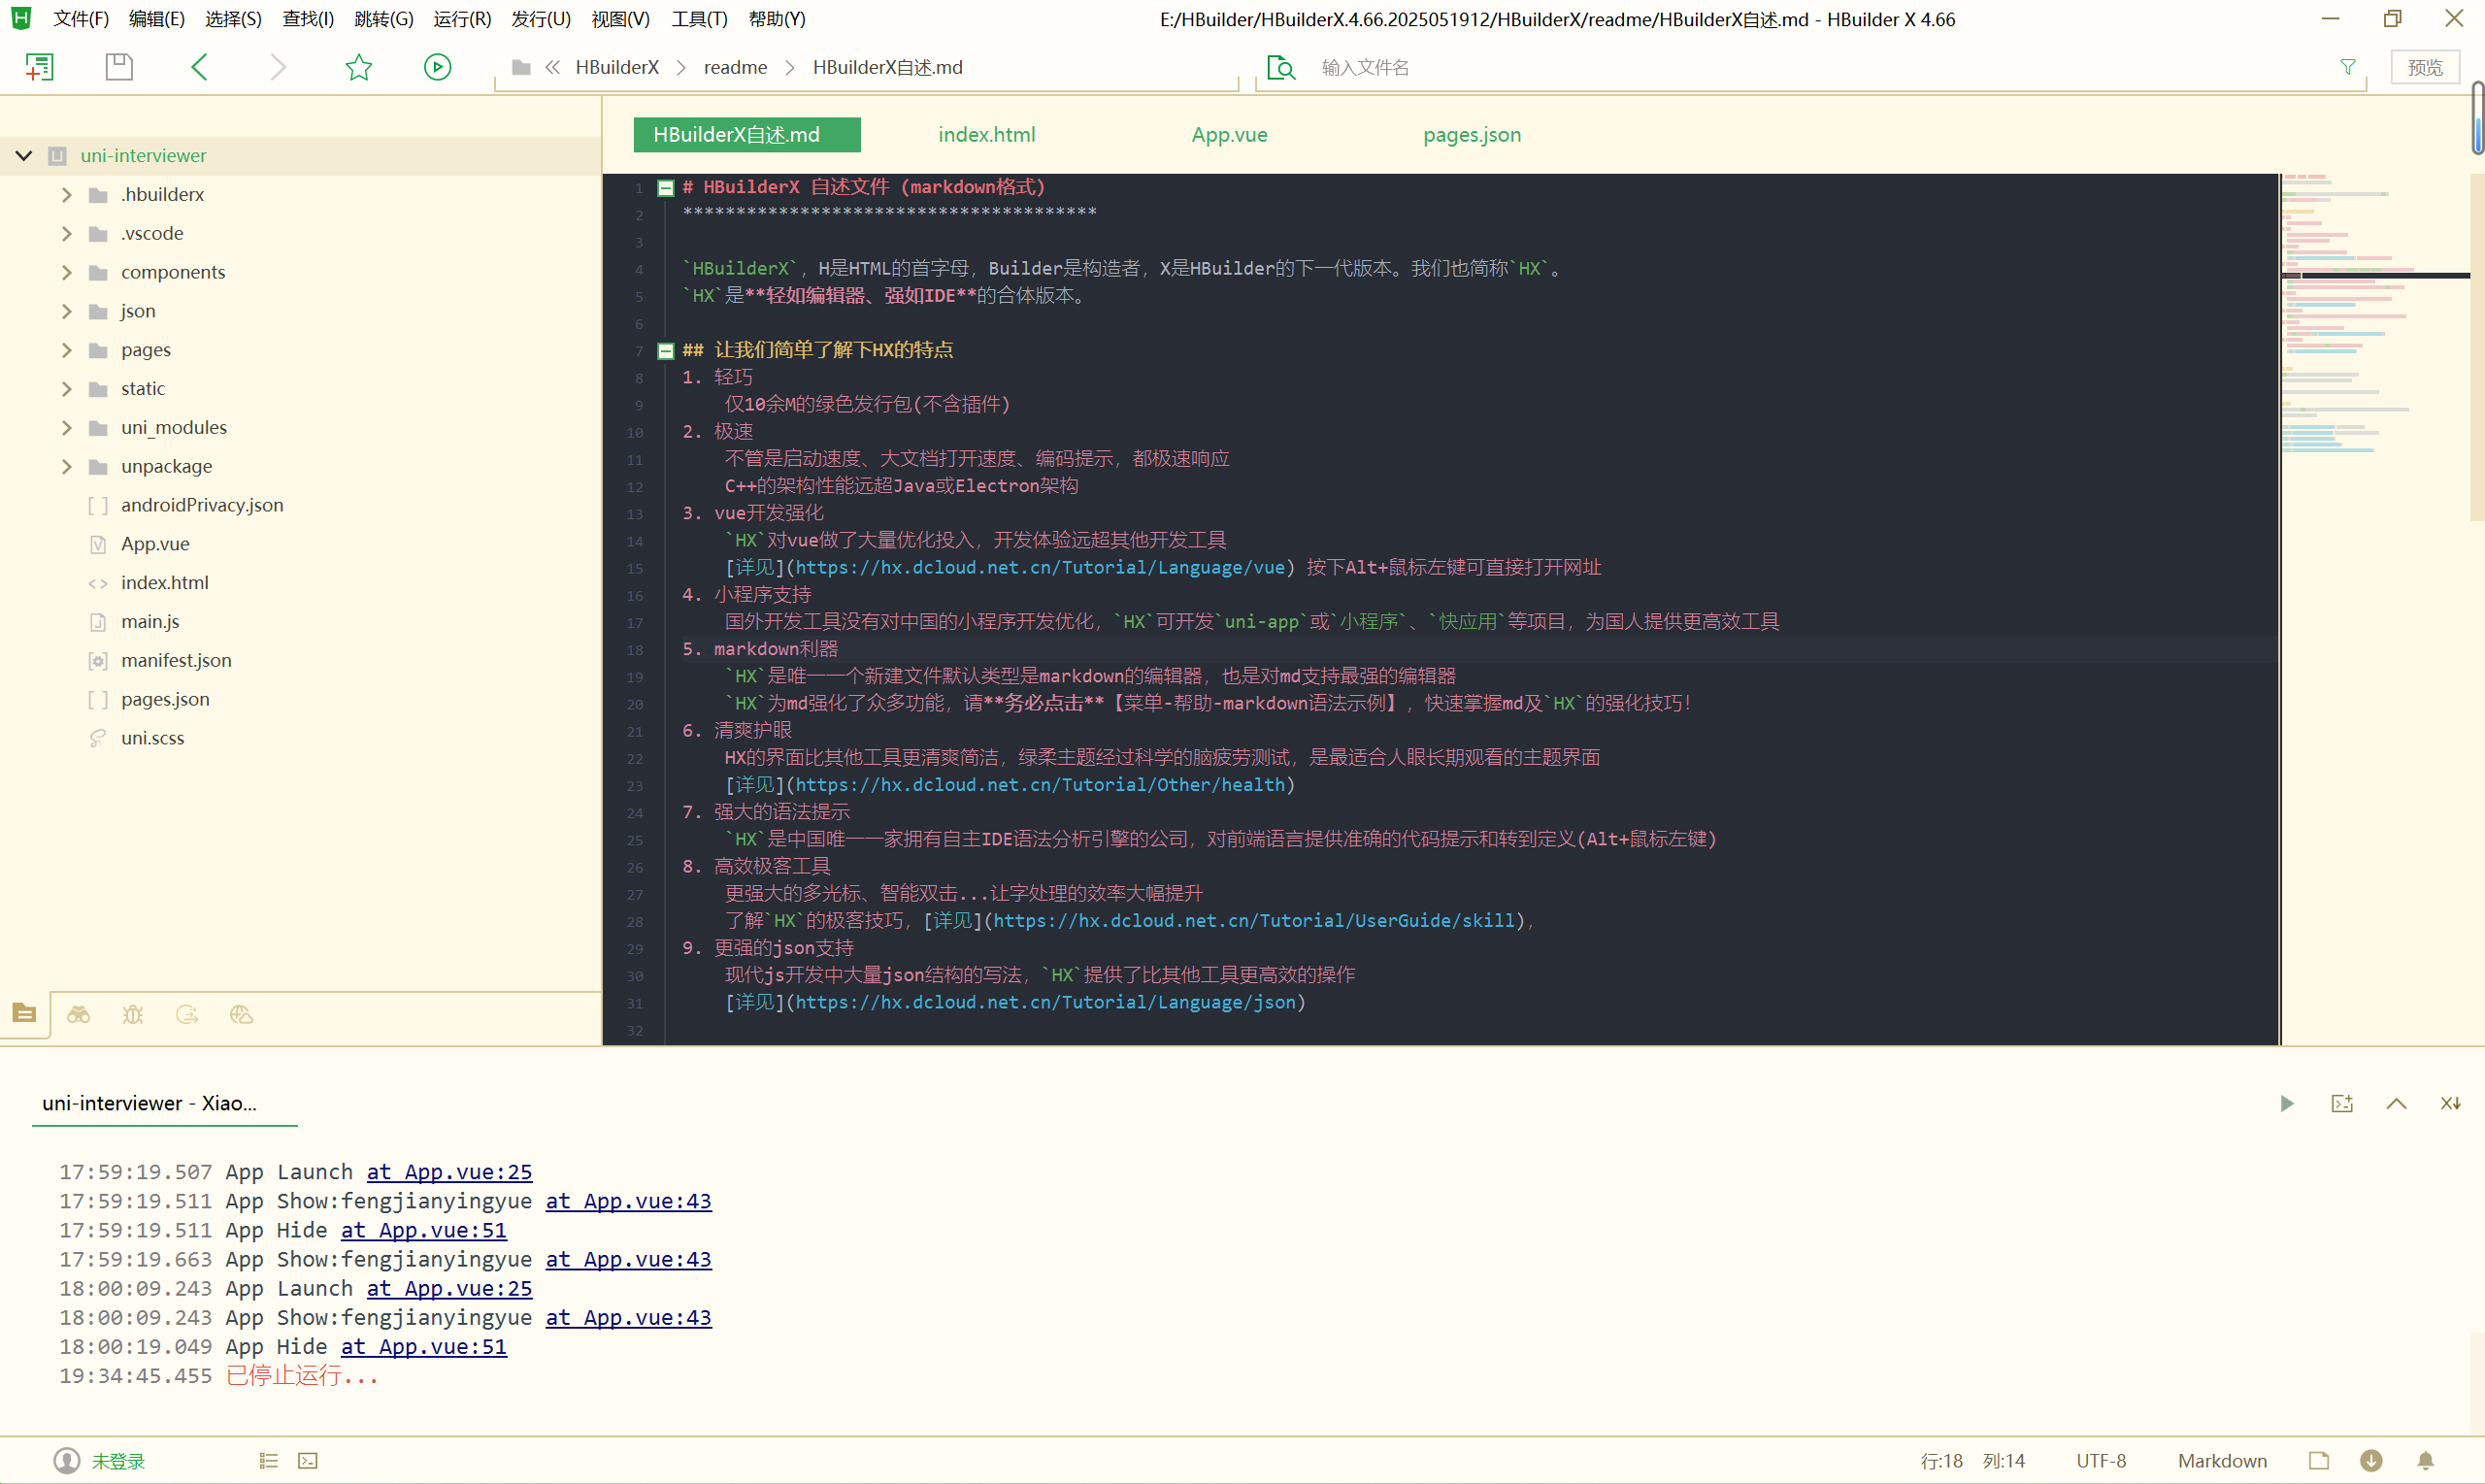Screen dimensions: 2485x1484
Task: Expand the pages folder
Action: [x=67, y=350]
